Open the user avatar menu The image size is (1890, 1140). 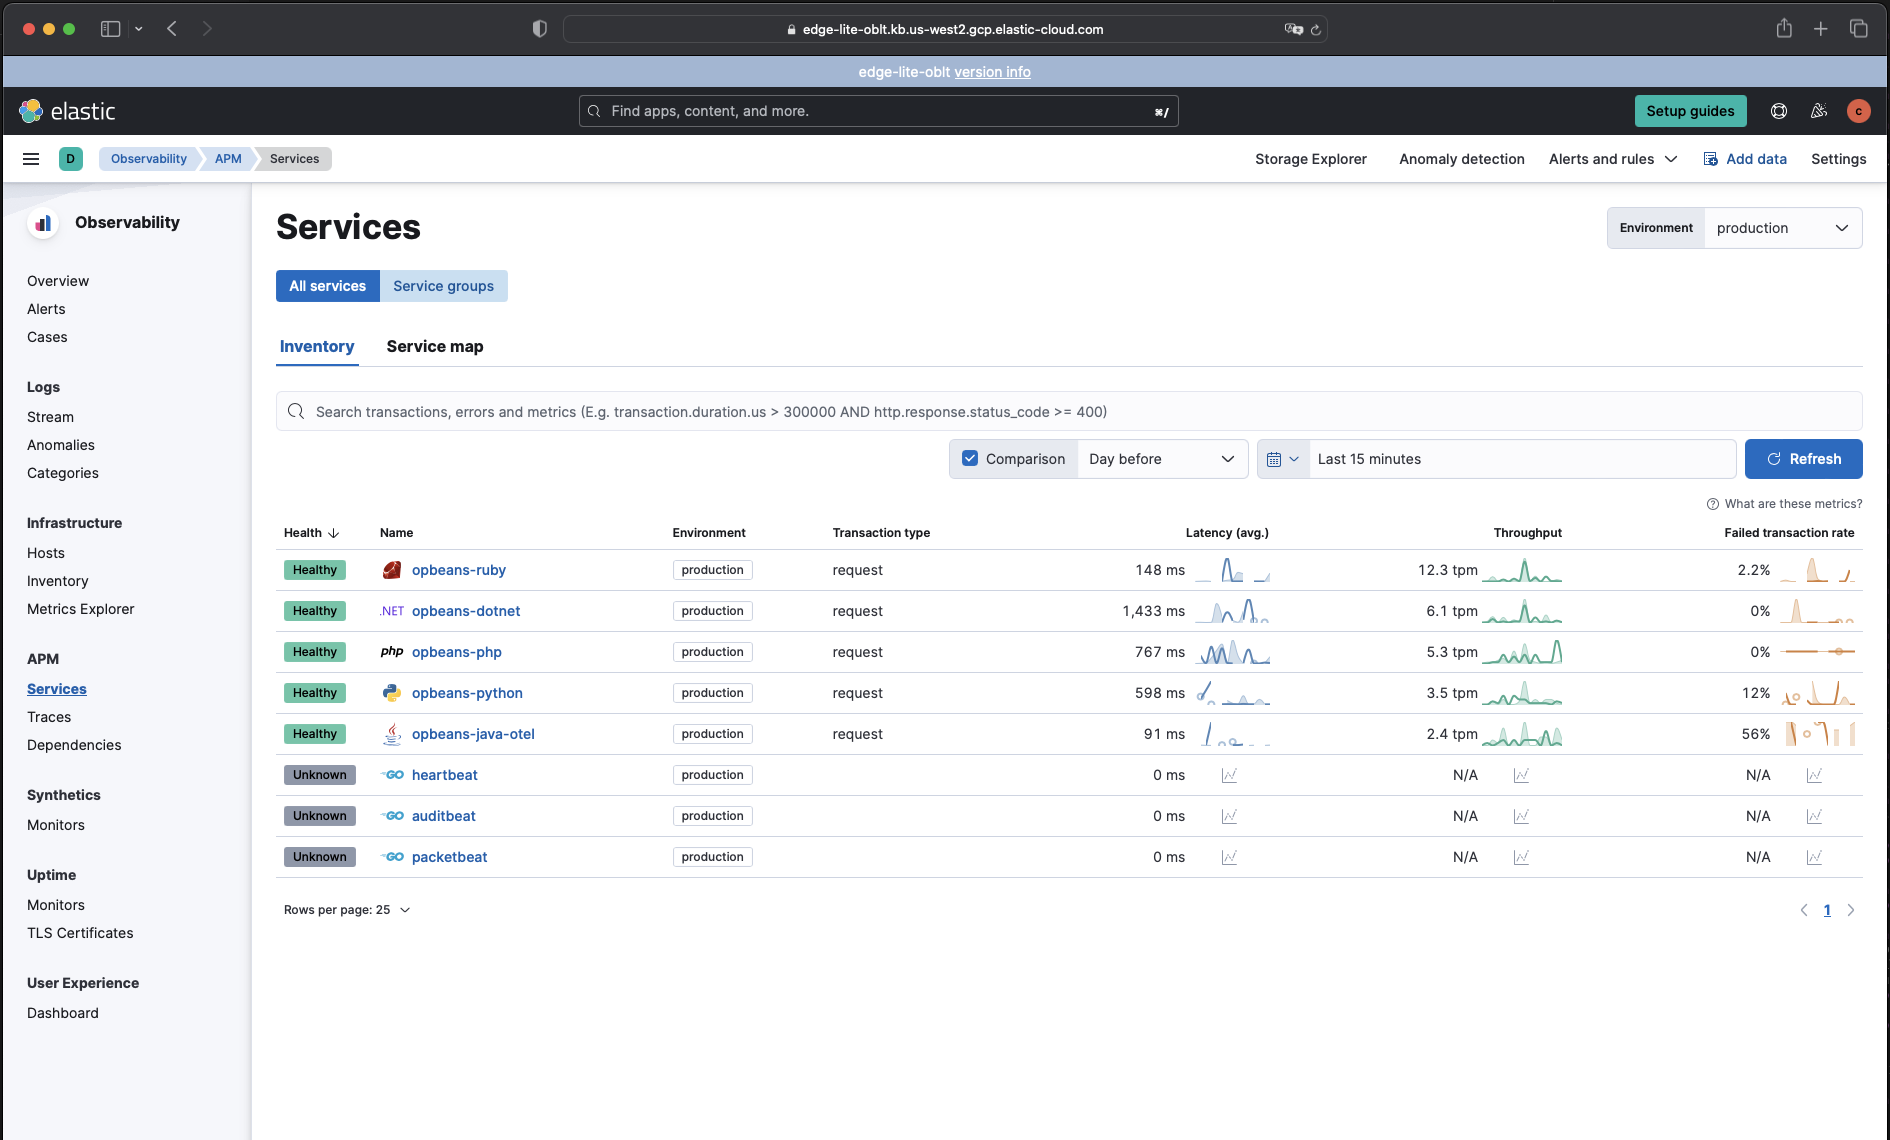point(1859,111)
